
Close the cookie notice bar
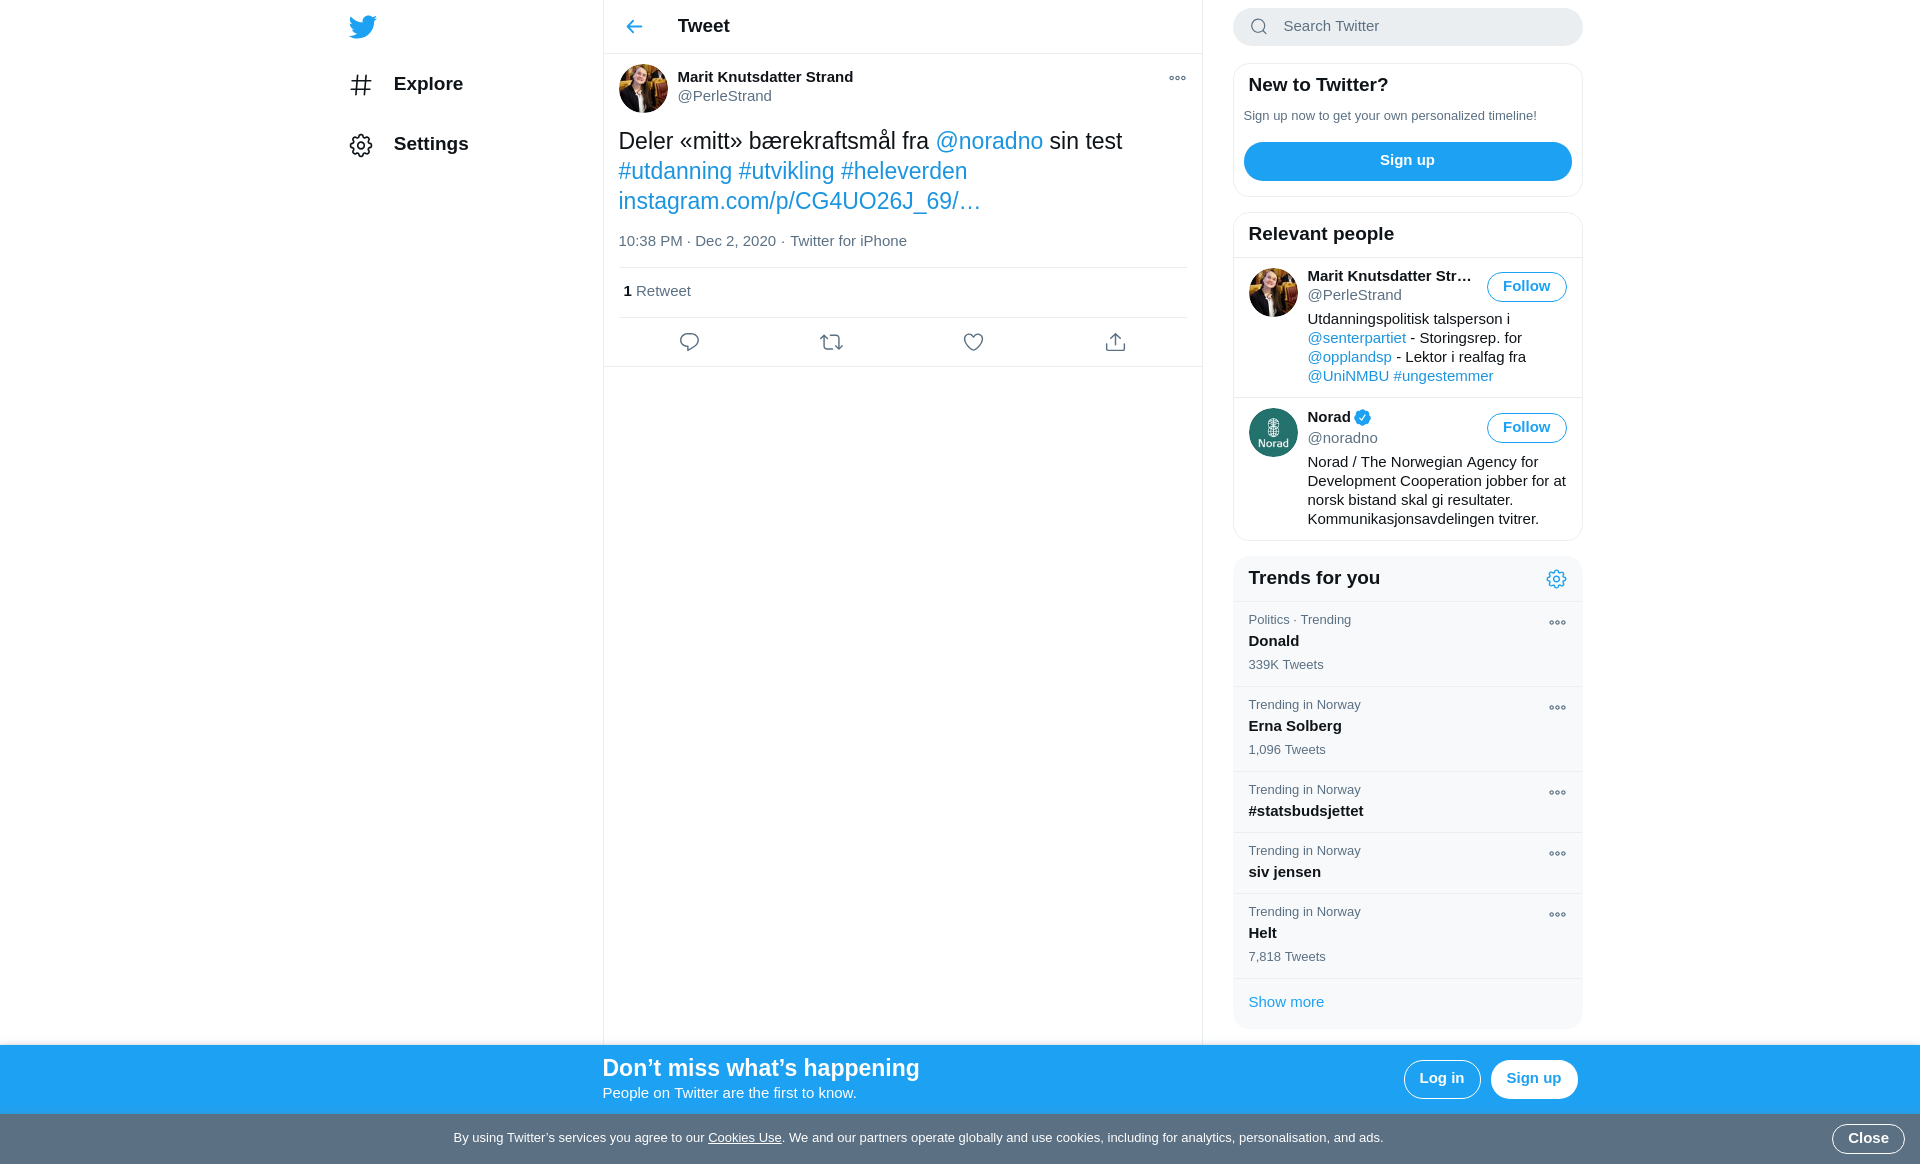point(1867,1139)
